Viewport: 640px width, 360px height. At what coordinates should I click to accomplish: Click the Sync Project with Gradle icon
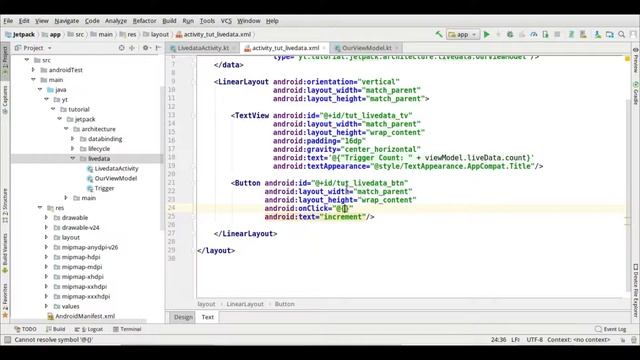571,35
